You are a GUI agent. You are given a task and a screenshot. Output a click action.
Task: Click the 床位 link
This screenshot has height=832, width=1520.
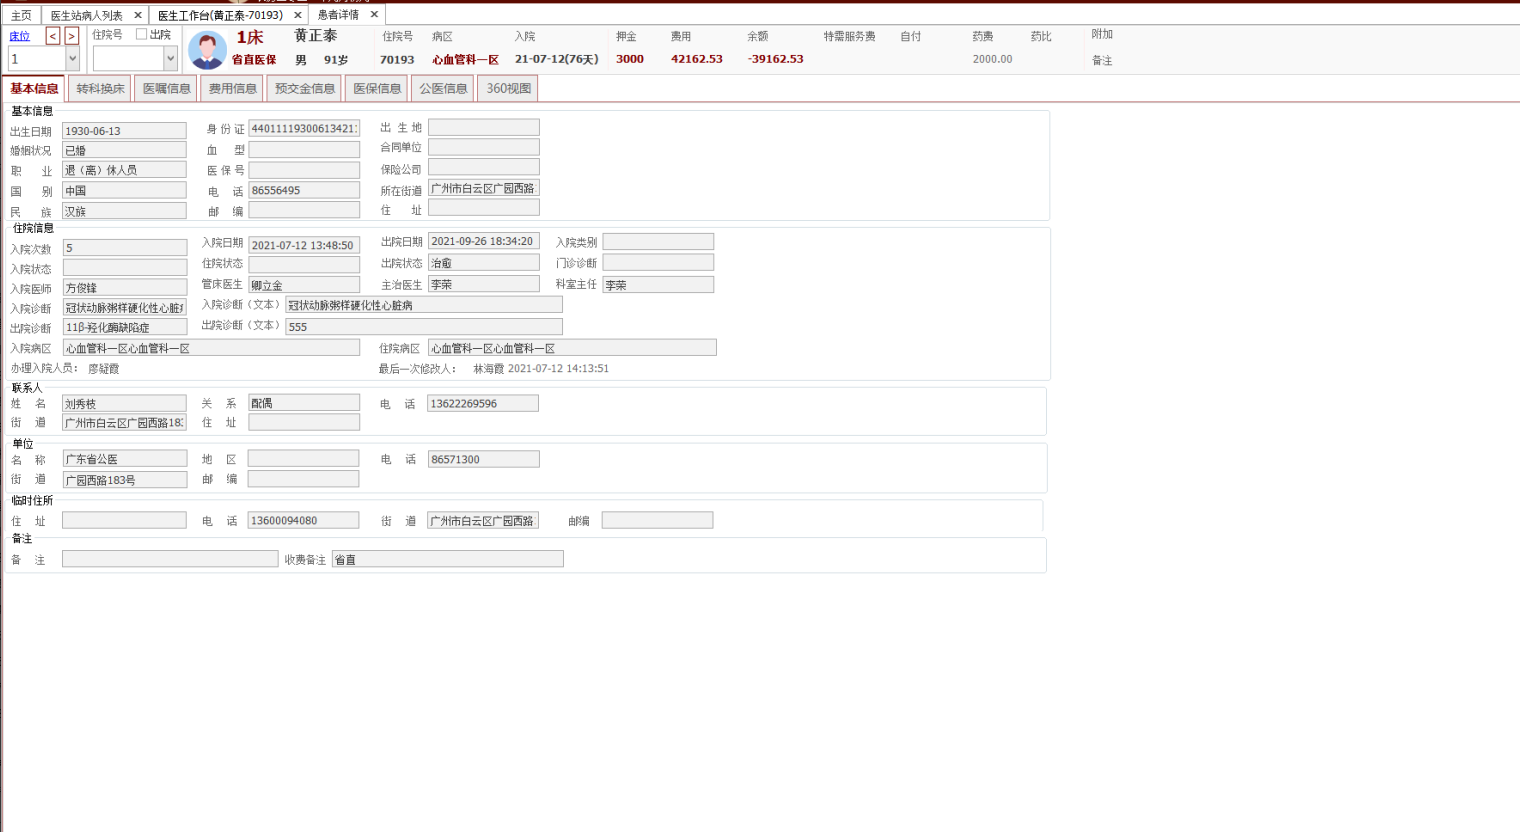click(x=20, y=36)
